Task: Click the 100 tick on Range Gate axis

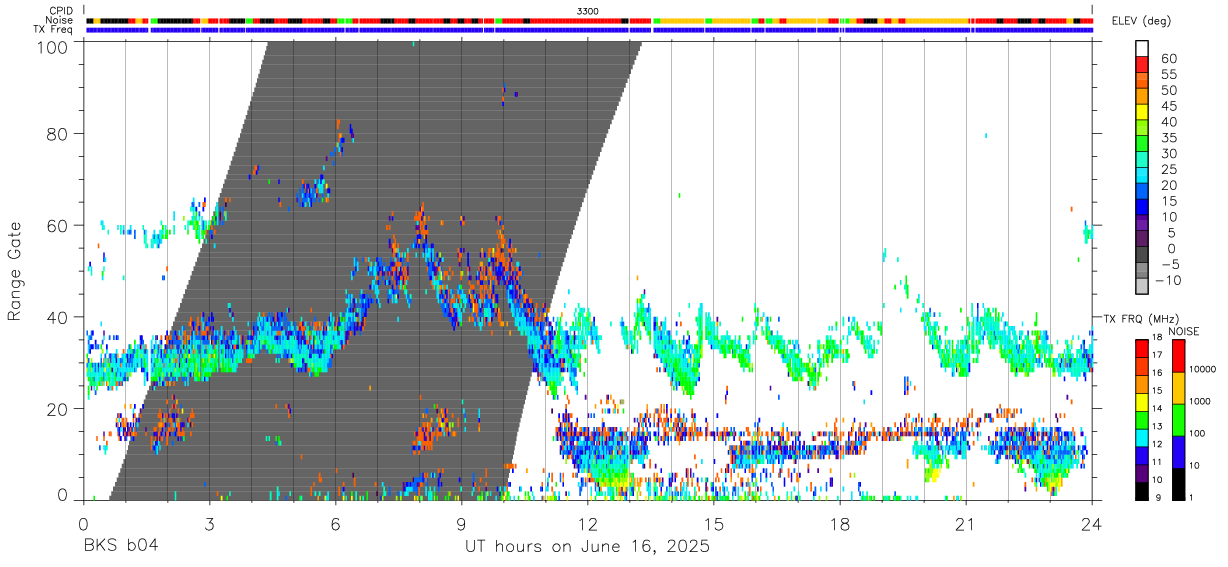Action: point(54,46)
